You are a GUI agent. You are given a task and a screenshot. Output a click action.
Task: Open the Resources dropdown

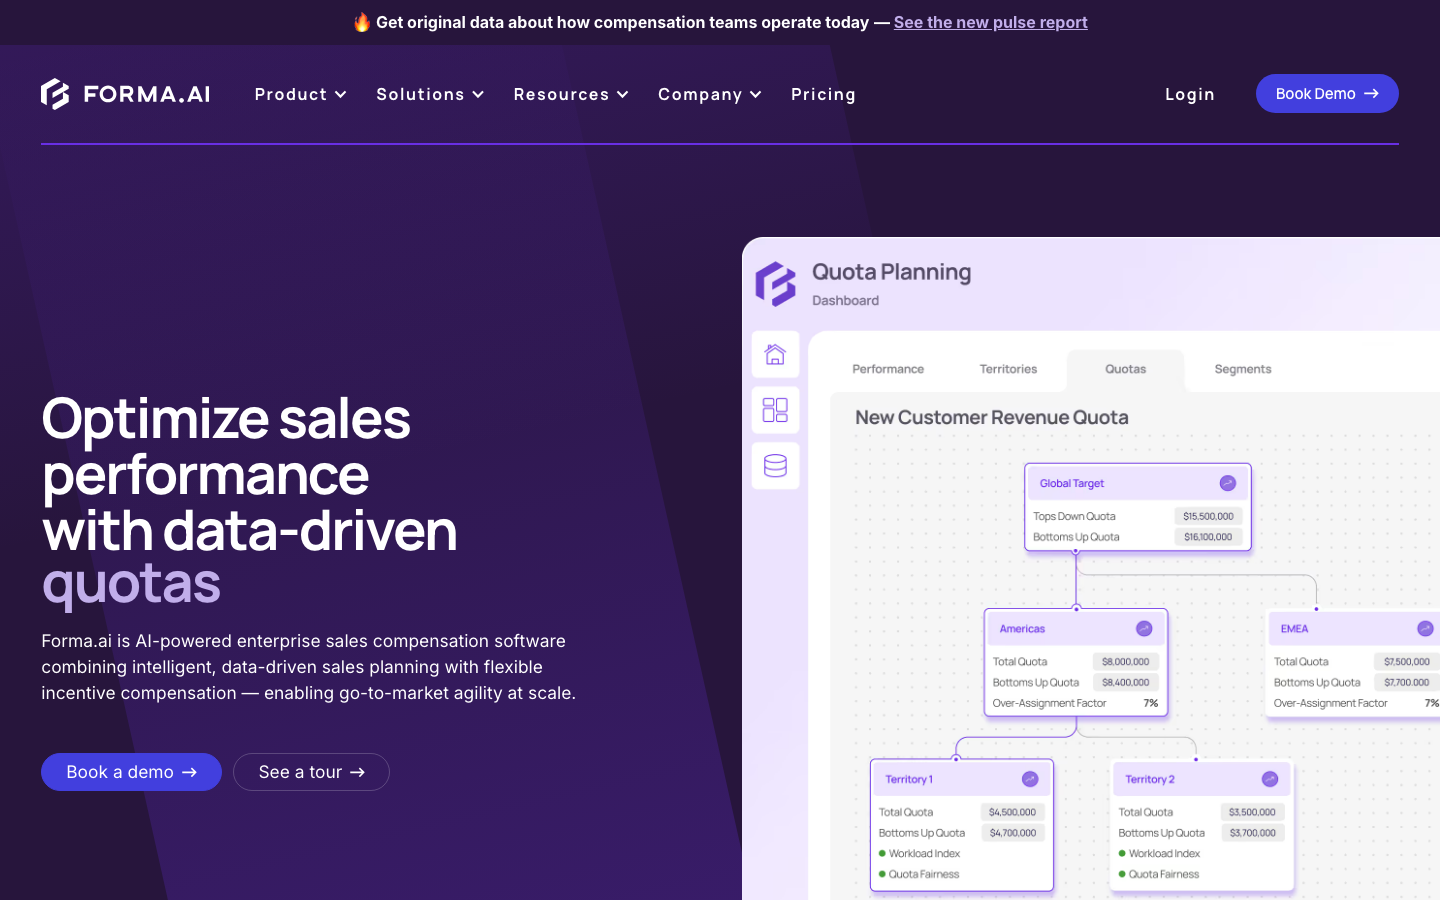tap(571, 94)
